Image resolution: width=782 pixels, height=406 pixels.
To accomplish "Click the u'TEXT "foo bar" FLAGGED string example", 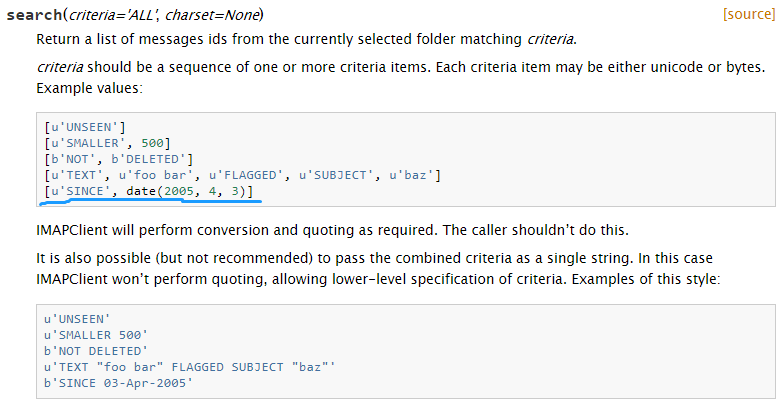I will [190, 367].
